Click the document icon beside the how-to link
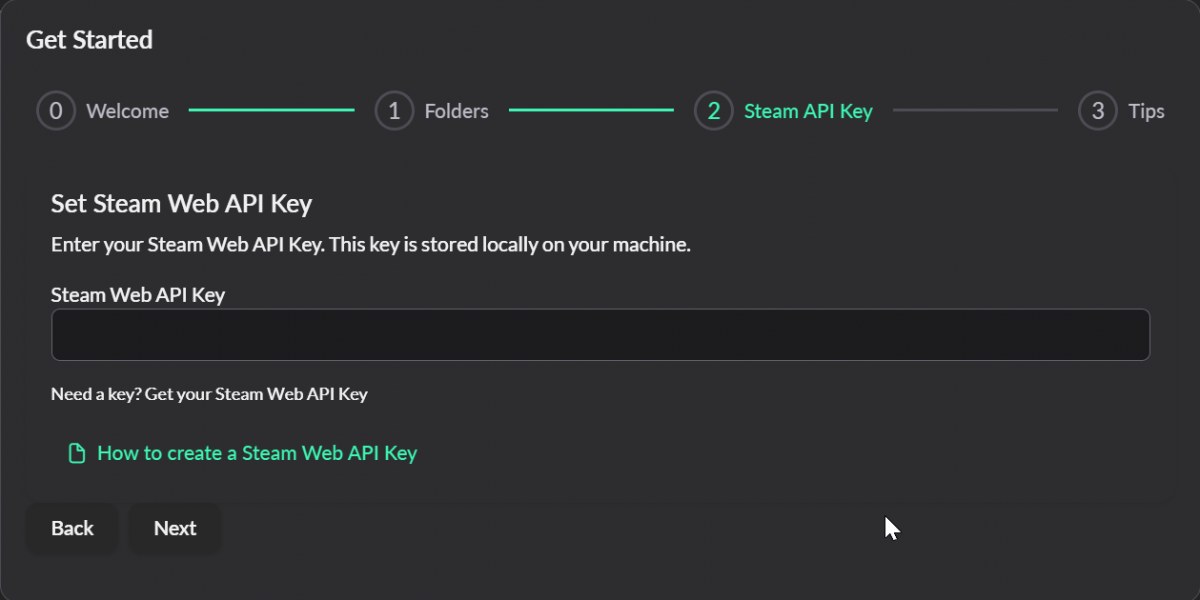Image resolution: width=1200 pixels, height=600 pixels. click(x=76, y=454)
